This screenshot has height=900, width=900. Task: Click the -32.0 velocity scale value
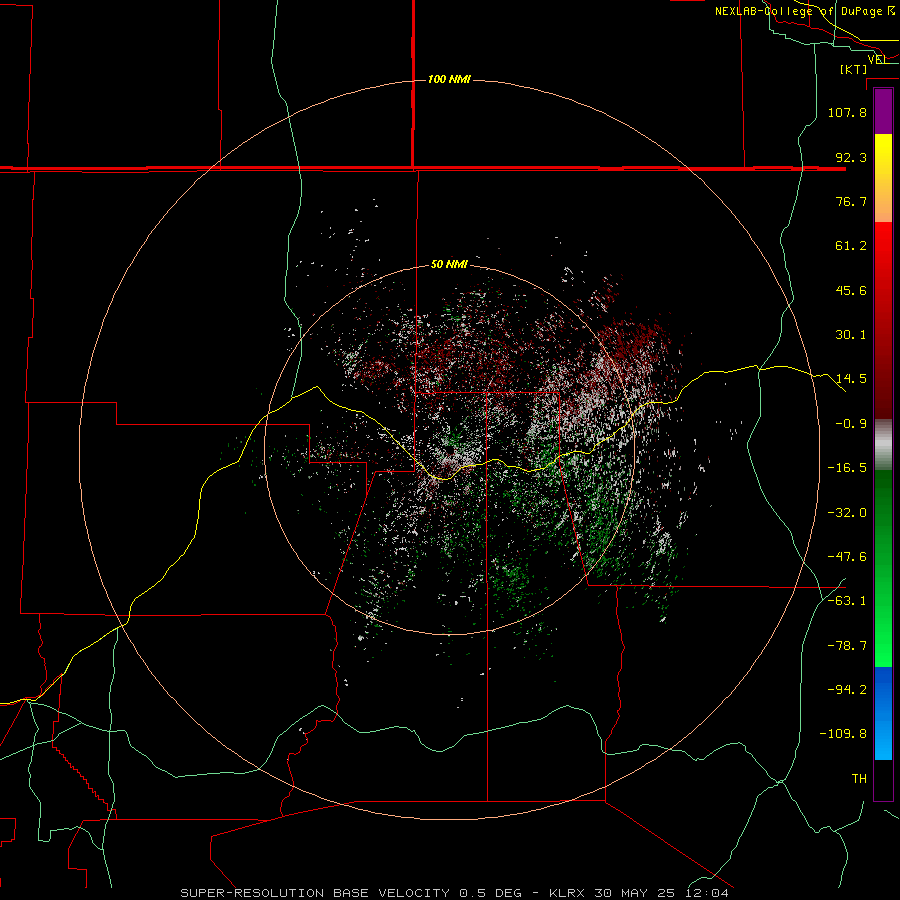click(847, 513)
